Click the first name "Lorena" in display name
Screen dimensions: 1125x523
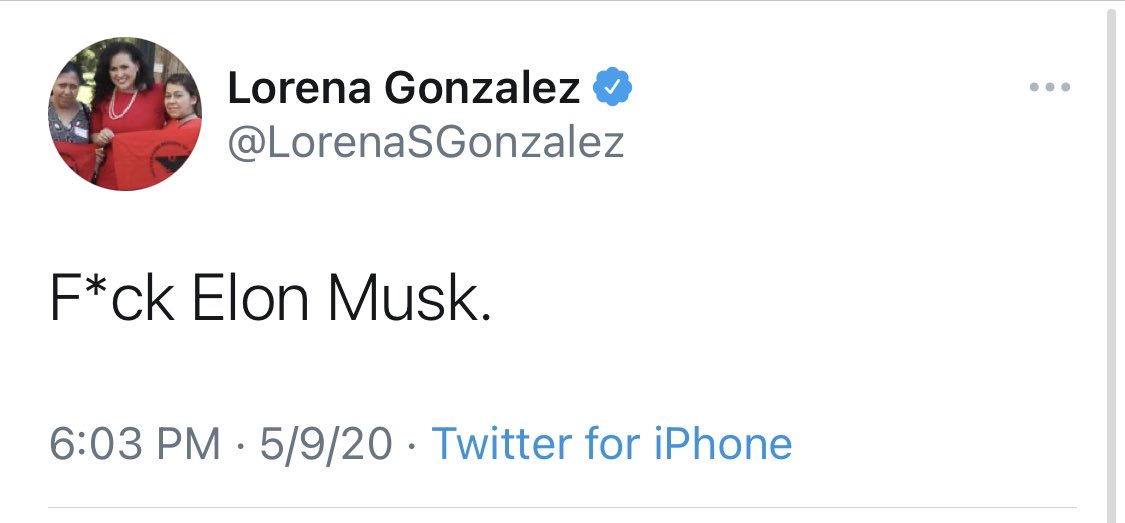[x=299, y=89]
